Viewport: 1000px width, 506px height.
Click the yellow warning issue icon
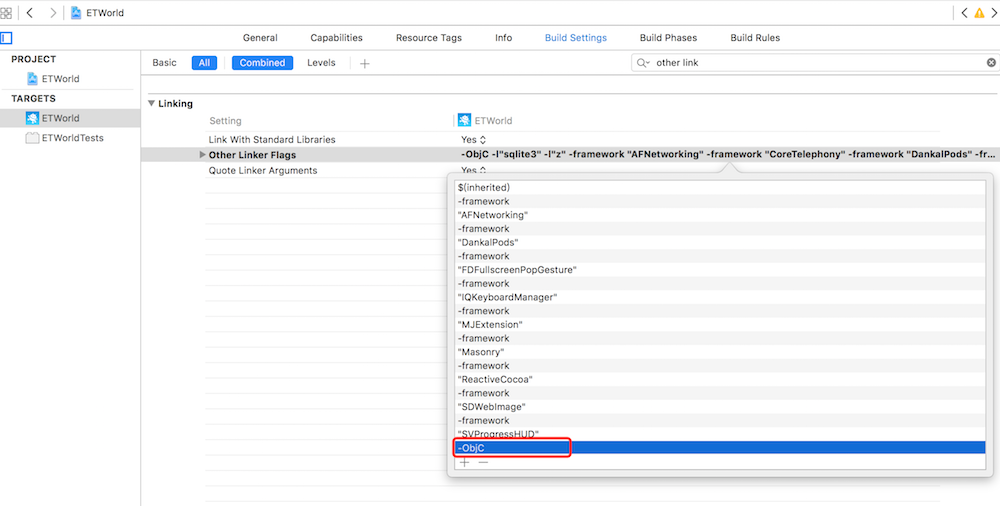(x=979, y=13)
